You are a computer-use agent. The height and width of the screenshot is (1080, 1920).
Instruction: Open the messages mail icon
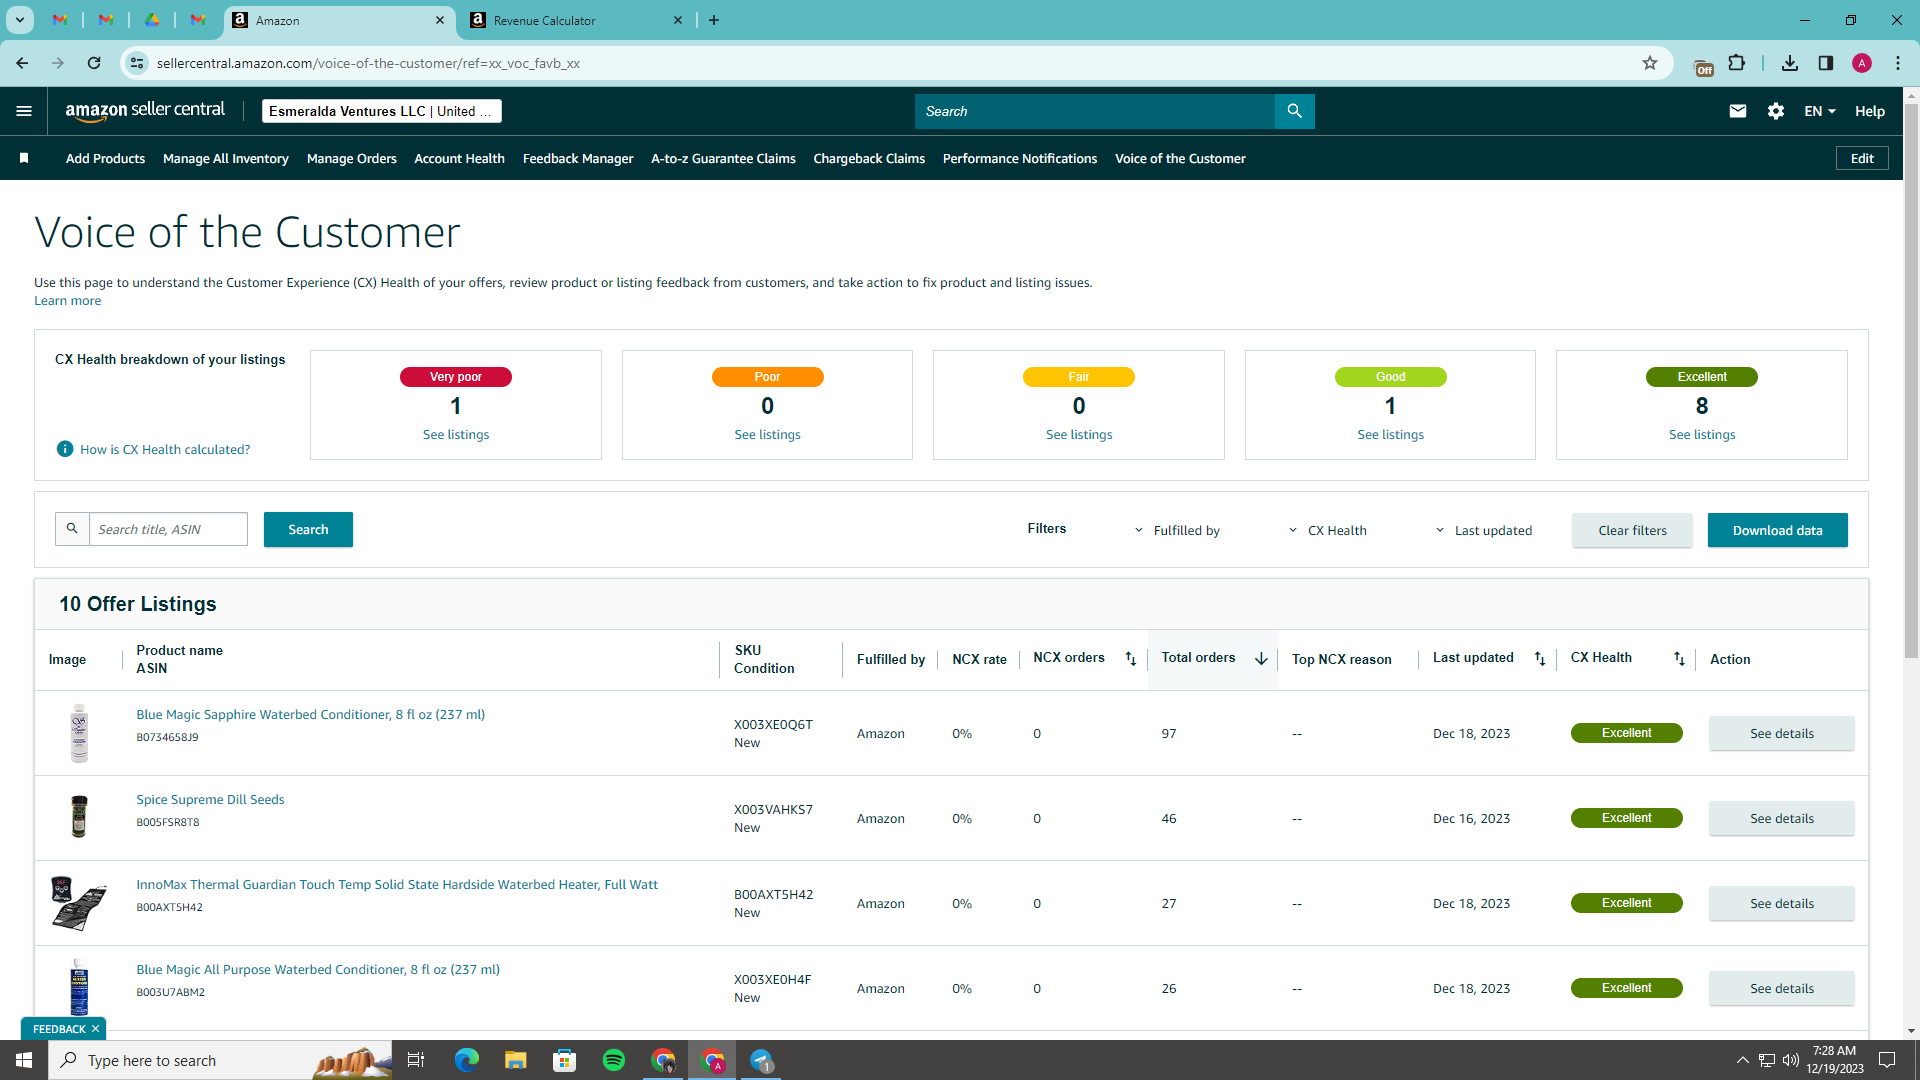point(1738,111)
